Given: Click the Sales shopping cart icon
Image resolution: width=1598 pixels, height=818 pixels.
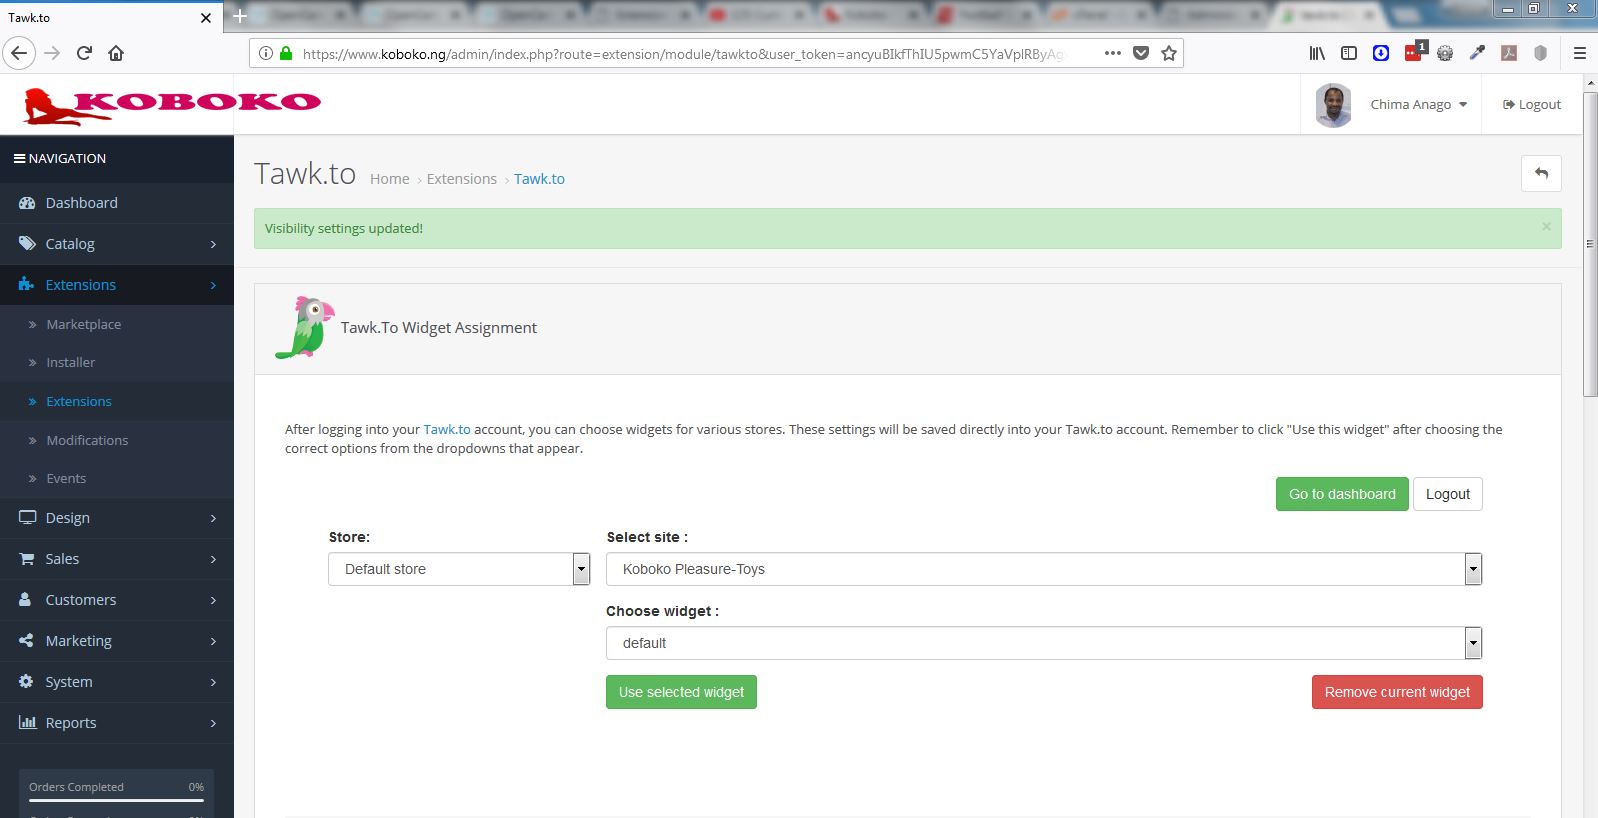Looking at the screenshot, I should (27, 559).
